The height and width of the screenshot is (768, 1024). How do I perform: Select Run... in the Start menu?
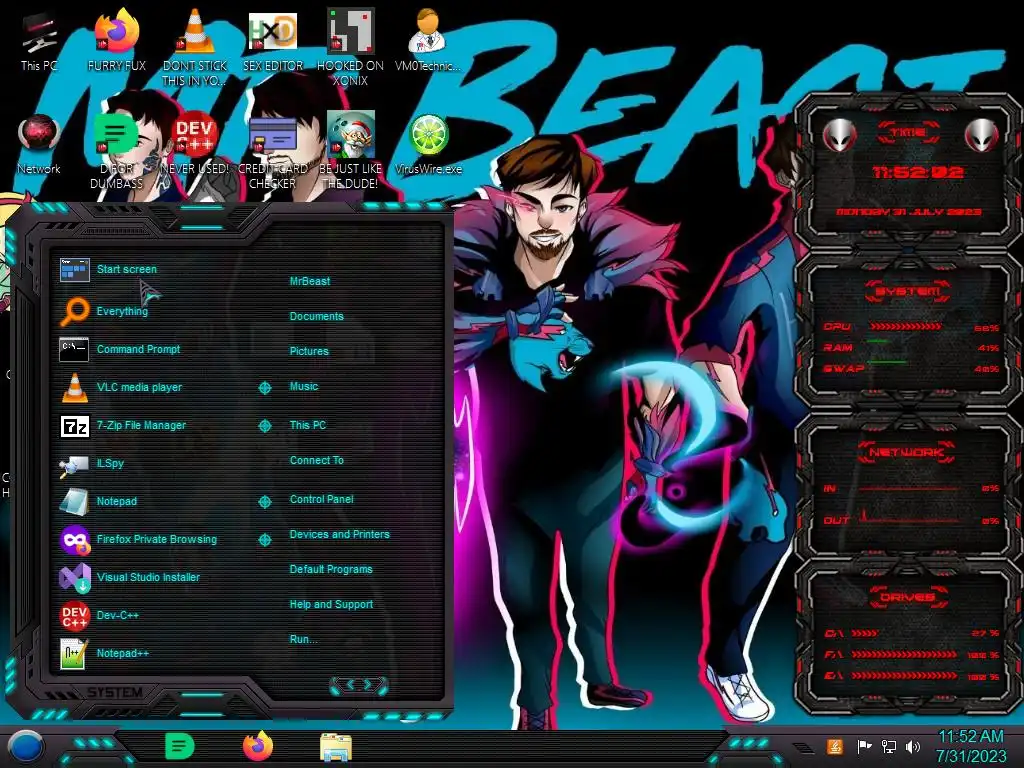point(303,639)
